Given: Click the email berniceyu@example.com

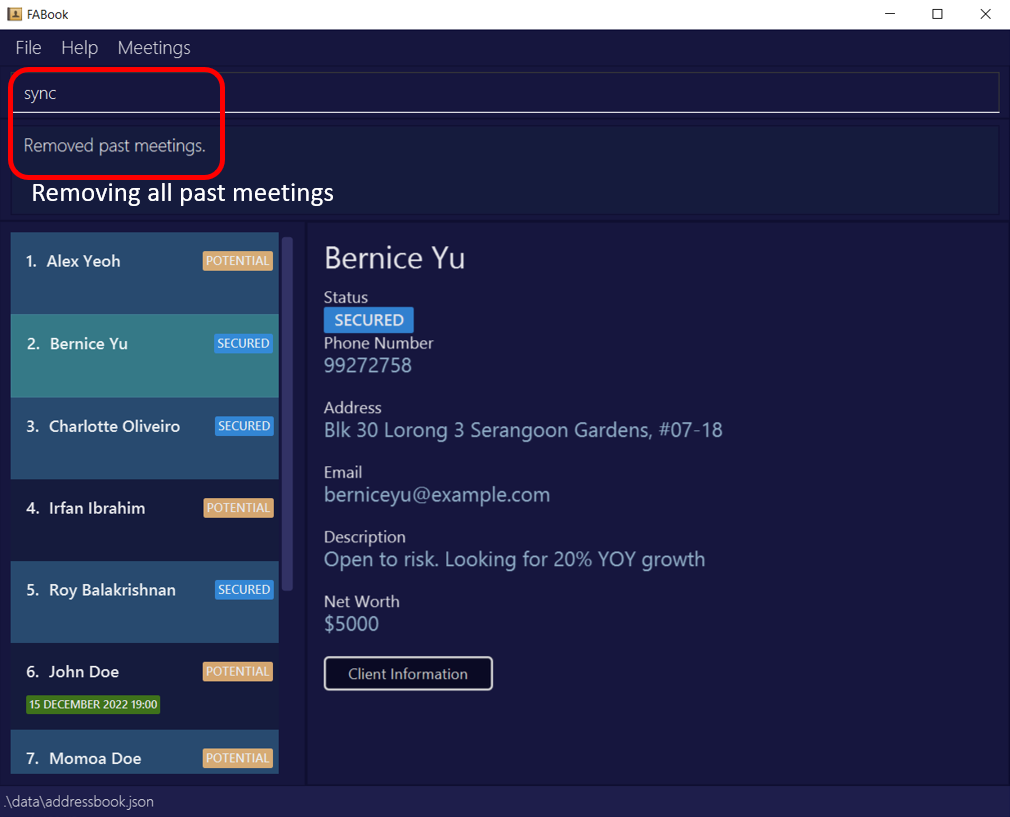Looking at the screenshot, I should [437, 495].
